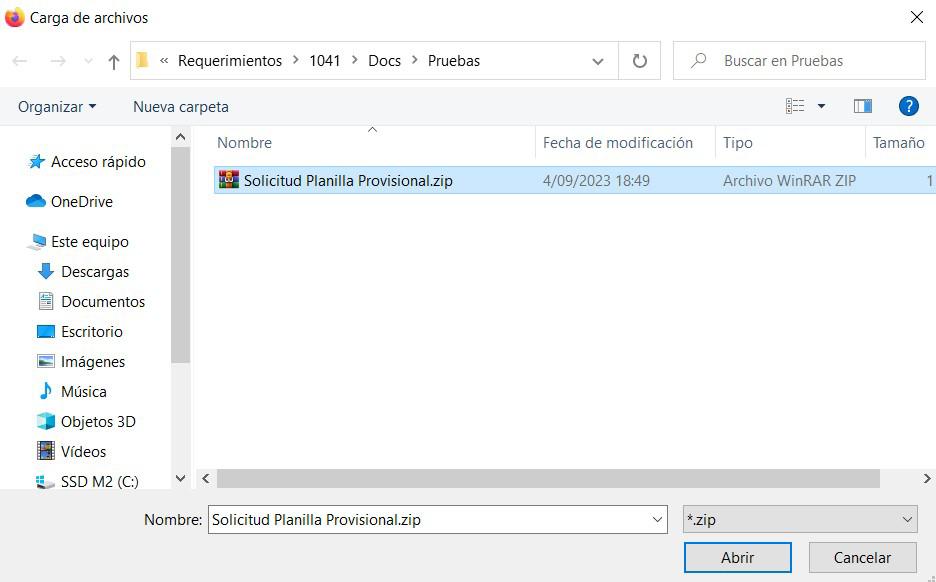Open the Organizar menu
This screenshot has height=582, width=936.
(x=57, y=107)
